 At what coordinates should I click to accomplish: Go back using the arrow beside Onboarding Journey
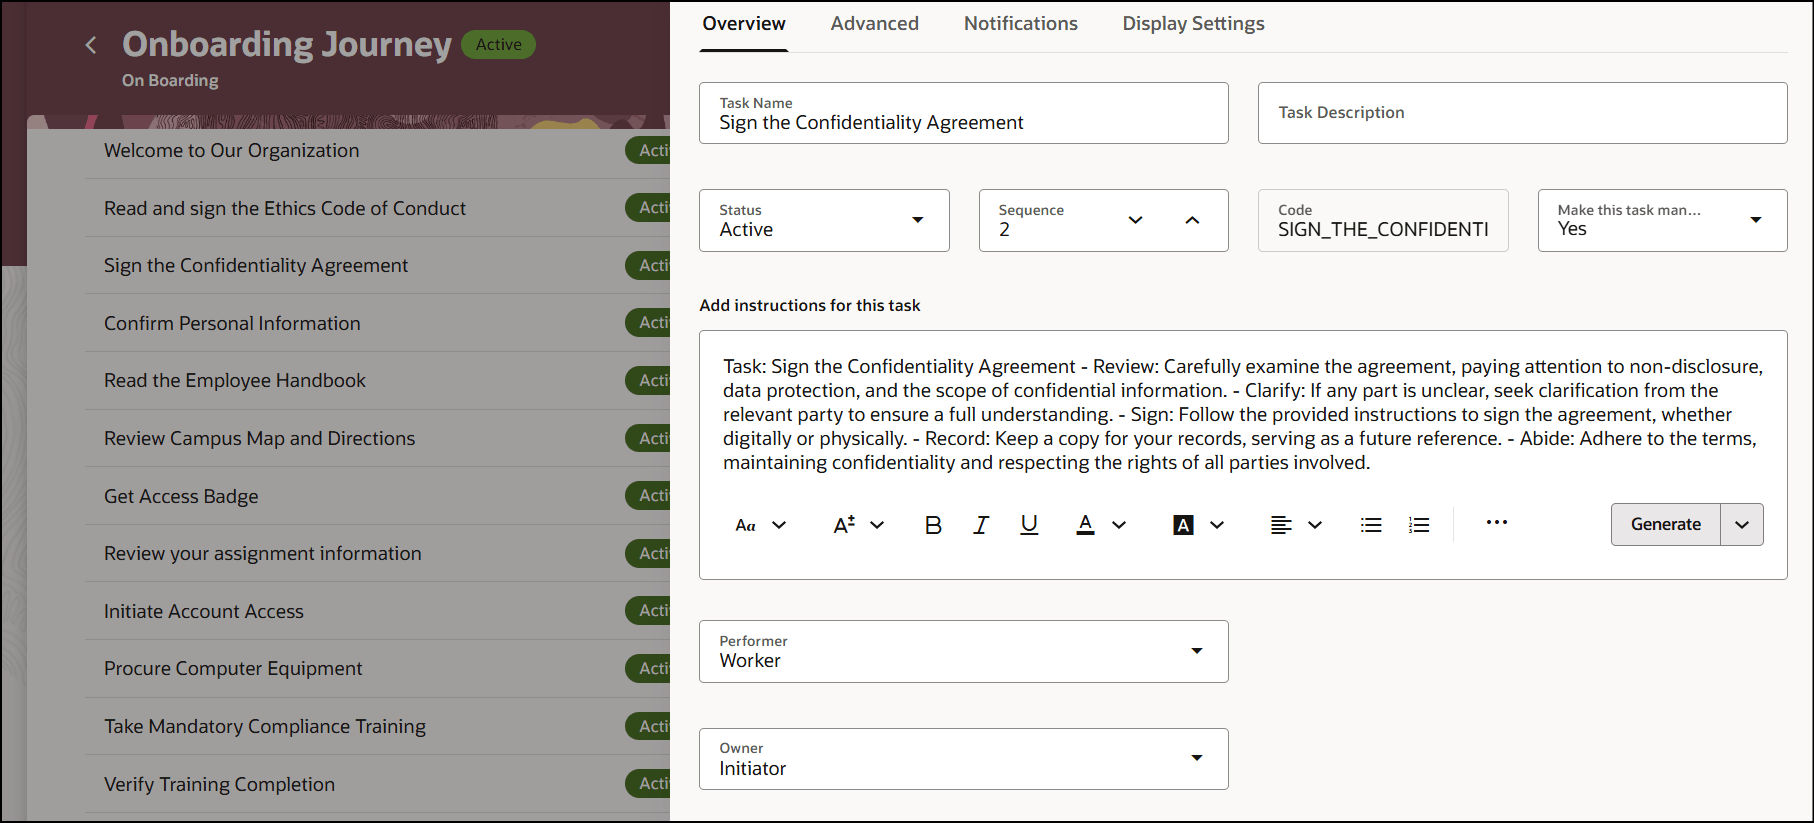(91, 45)
